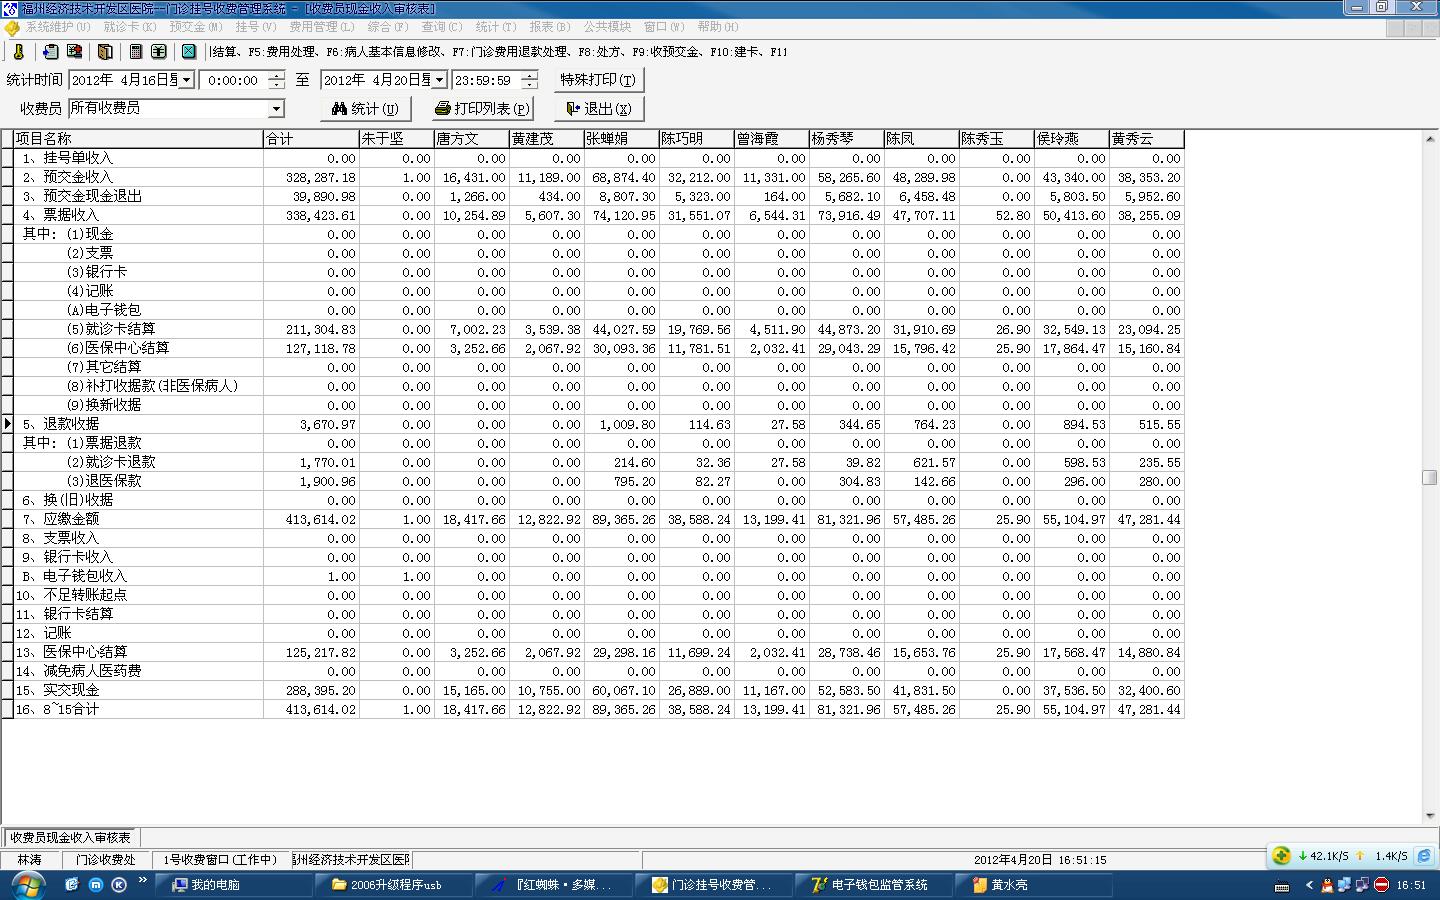Click the green grid toolbar icon
Viewport: 1440px width, 900px height.
(159, 52)
